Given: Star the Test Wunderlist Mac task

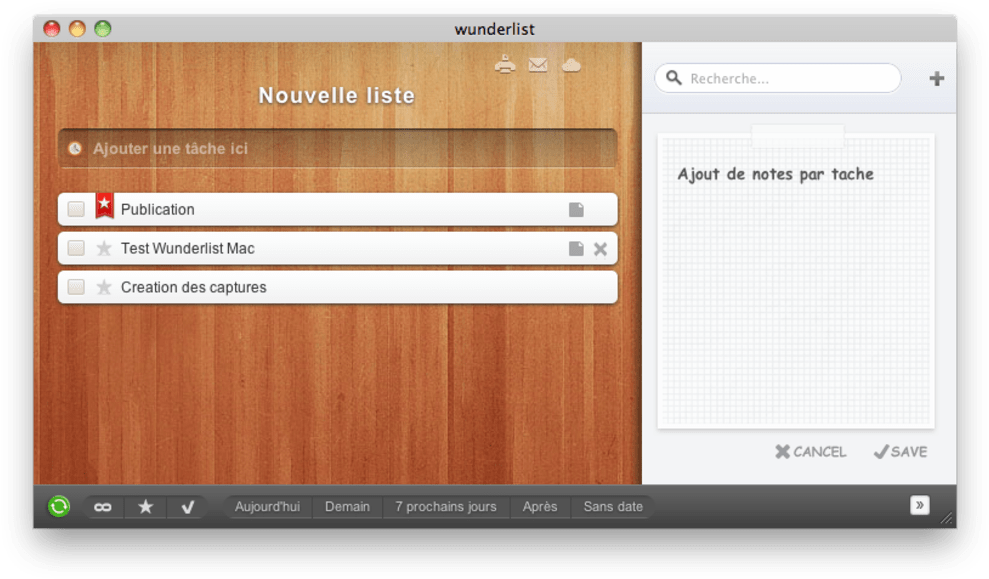Looking at the screenshot, I should pyautogui.click(x=103, y=249).
